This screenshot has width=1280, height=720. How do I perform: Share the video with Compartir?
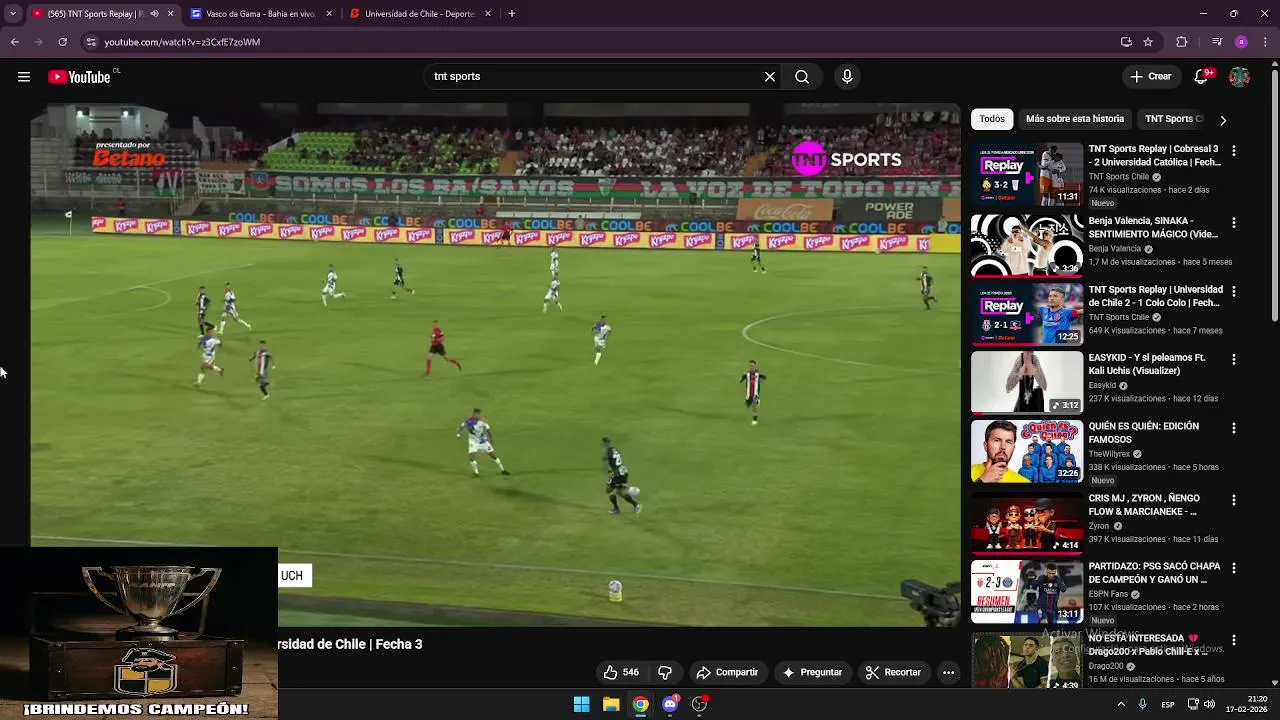click(727, 672)
